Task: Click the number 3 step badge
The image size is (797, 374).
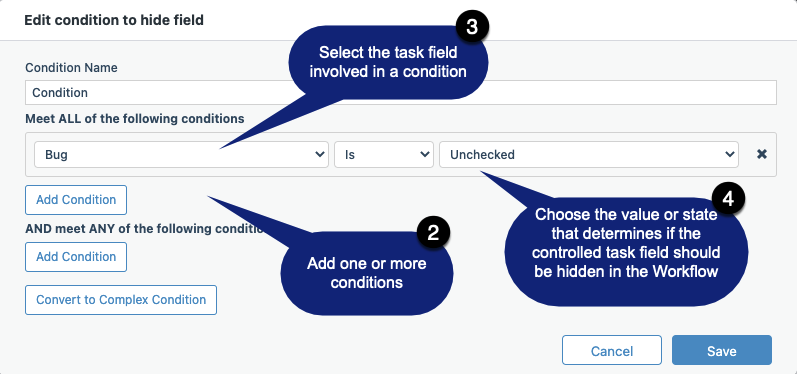Action: coord(472,27)
